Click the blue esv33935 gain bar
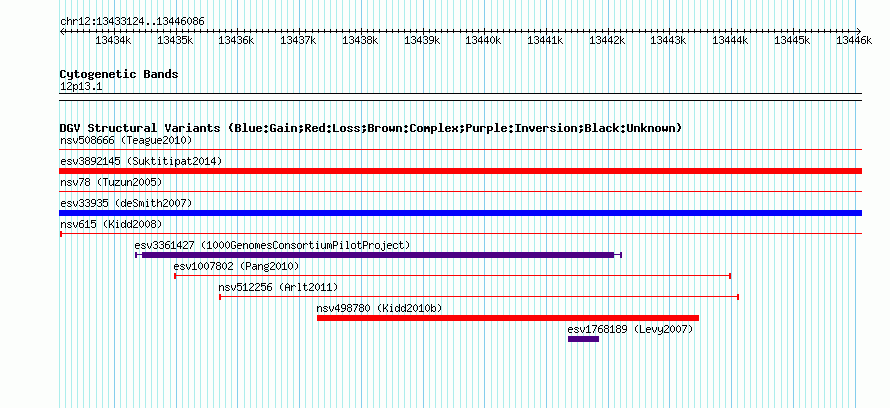 [x=460, y=213]
